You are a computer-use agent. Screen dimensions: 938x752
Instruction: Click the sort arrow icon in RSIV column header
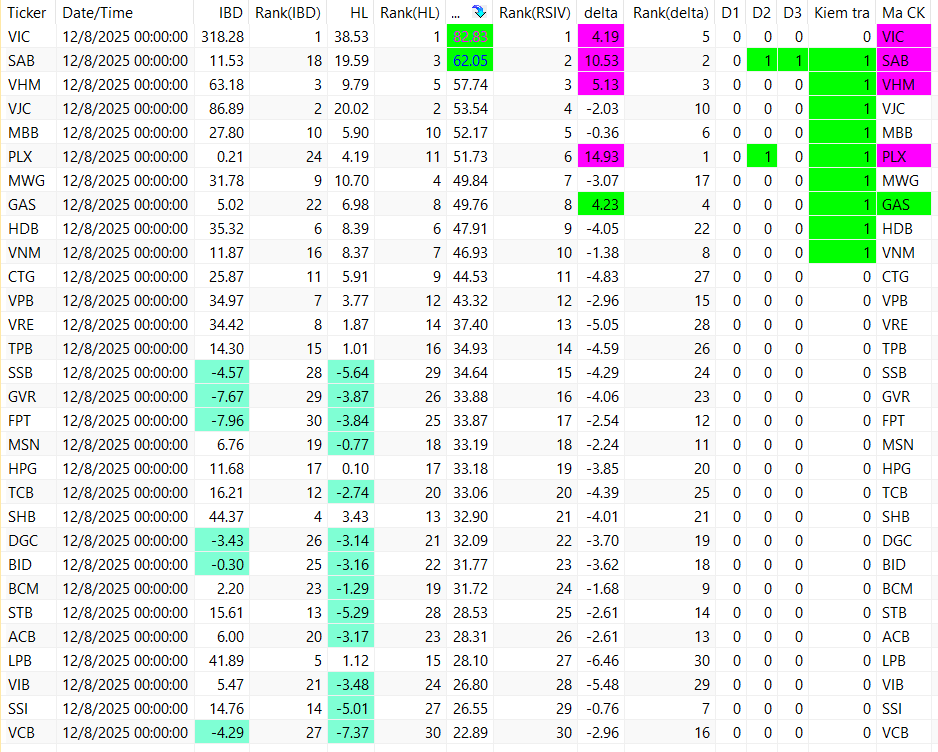click(x=479, y=12)
